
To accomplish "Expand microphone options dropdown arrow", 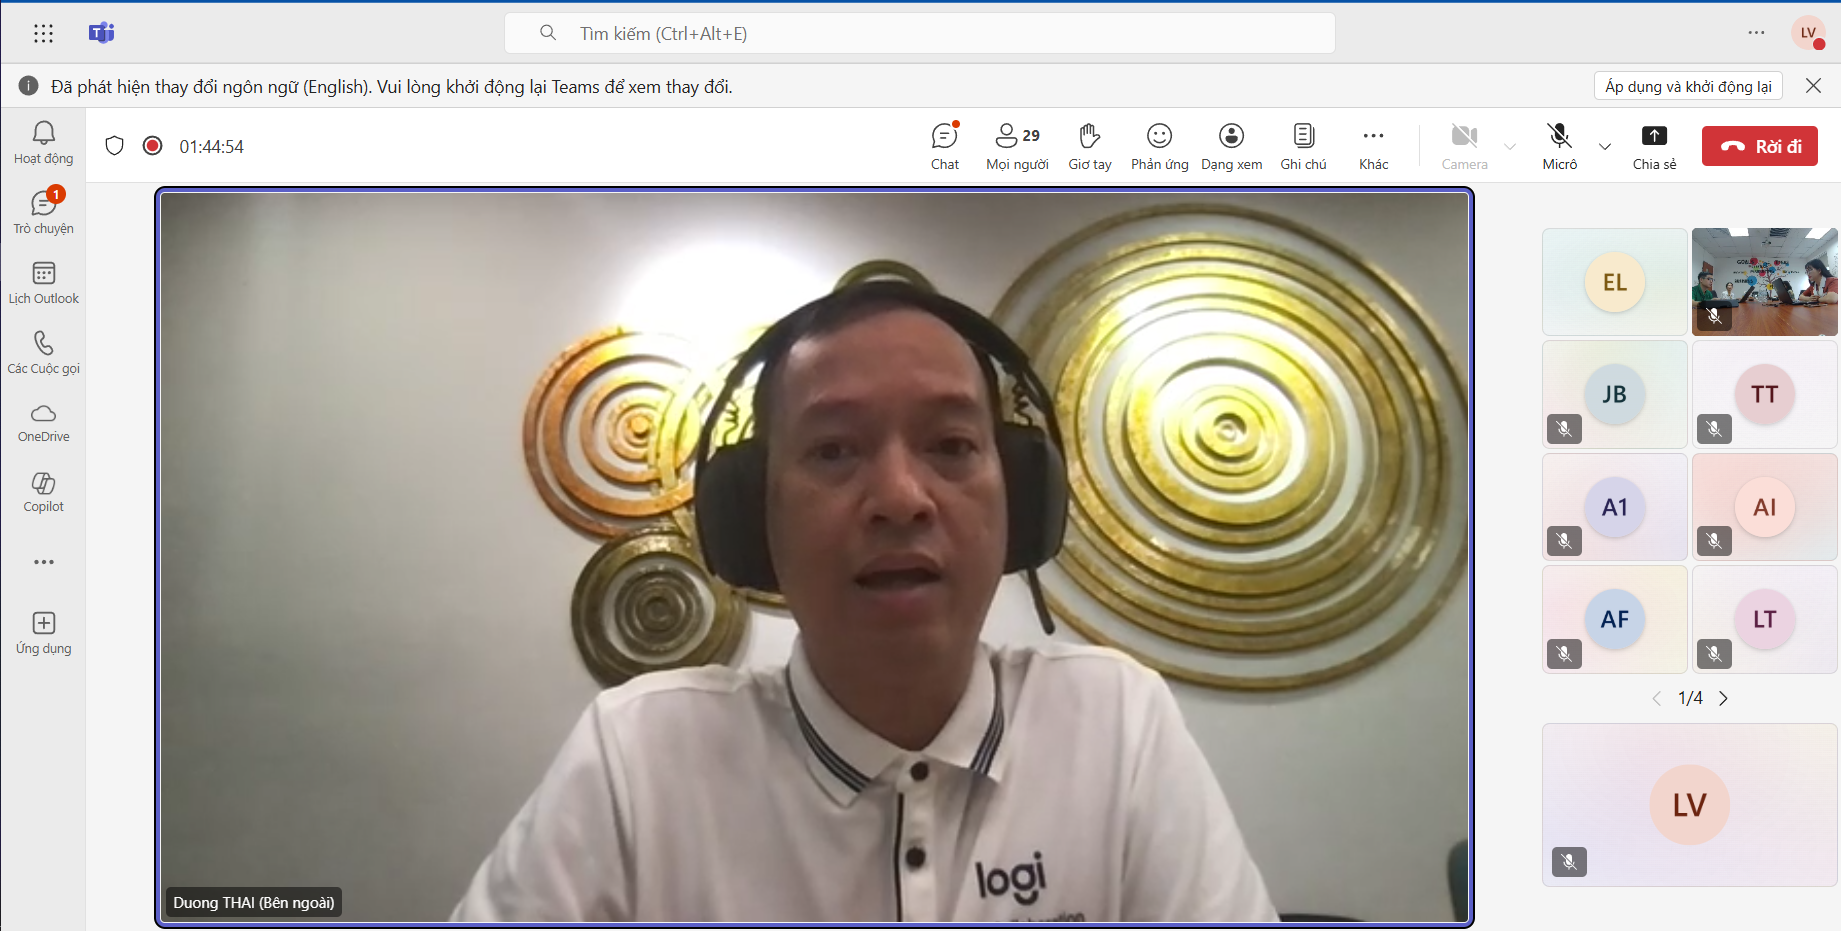I will tap(1605, 146).
